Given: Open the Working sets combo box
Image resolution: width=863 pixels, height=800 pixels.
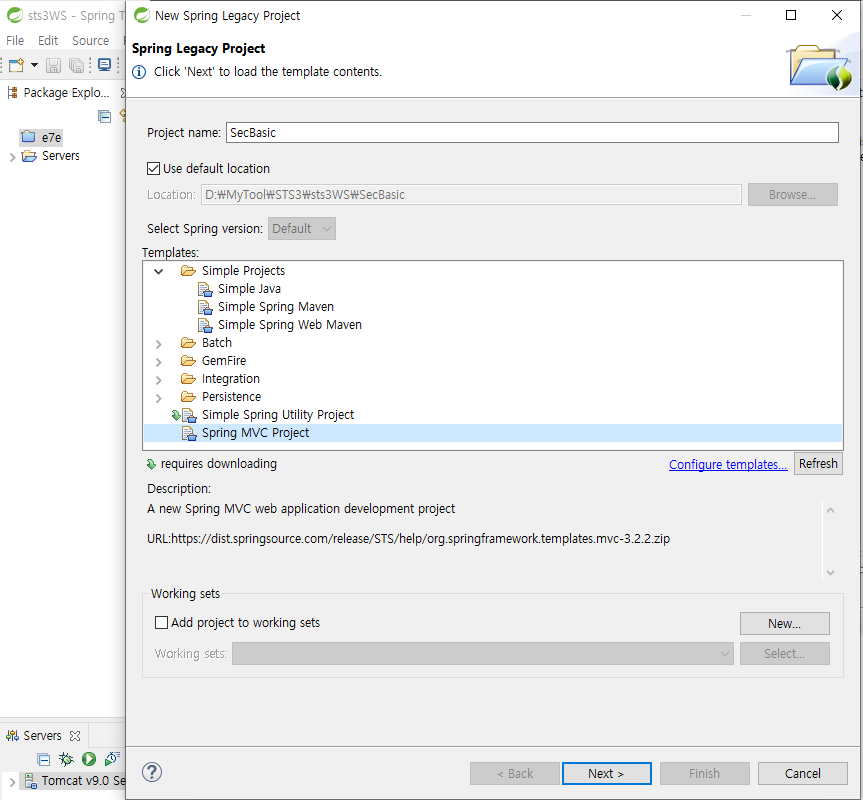Looking at the screenshot, I should tap(483, 654).
